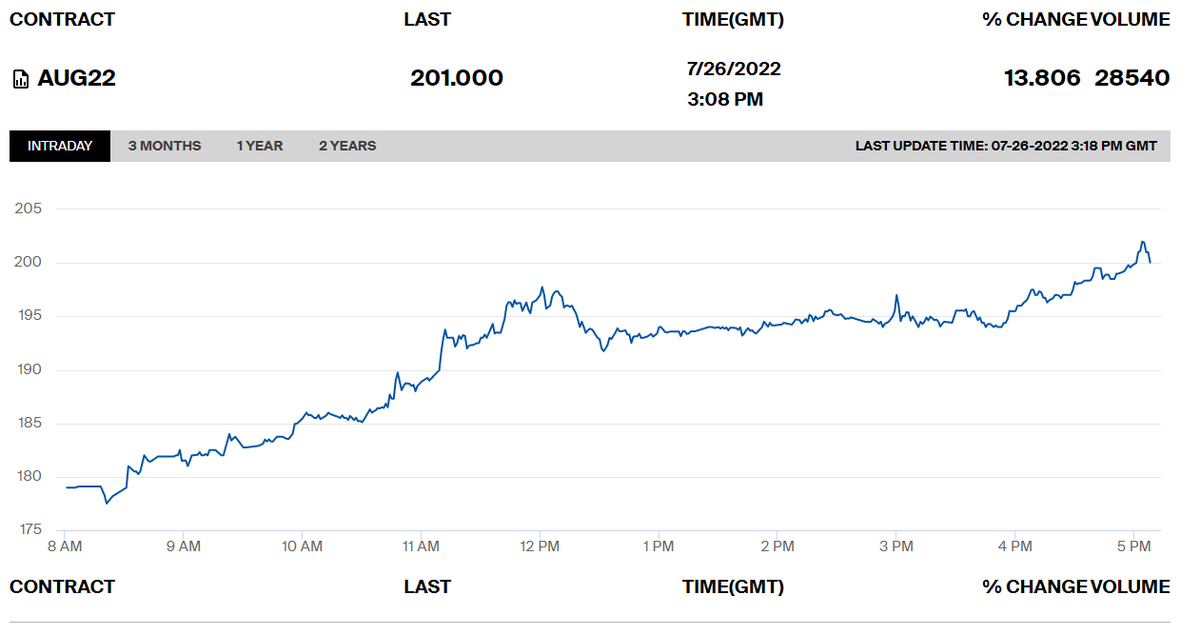Click the 4 PM axis label
This screenshot has width=1200, height=635.
pos(1014,547)
